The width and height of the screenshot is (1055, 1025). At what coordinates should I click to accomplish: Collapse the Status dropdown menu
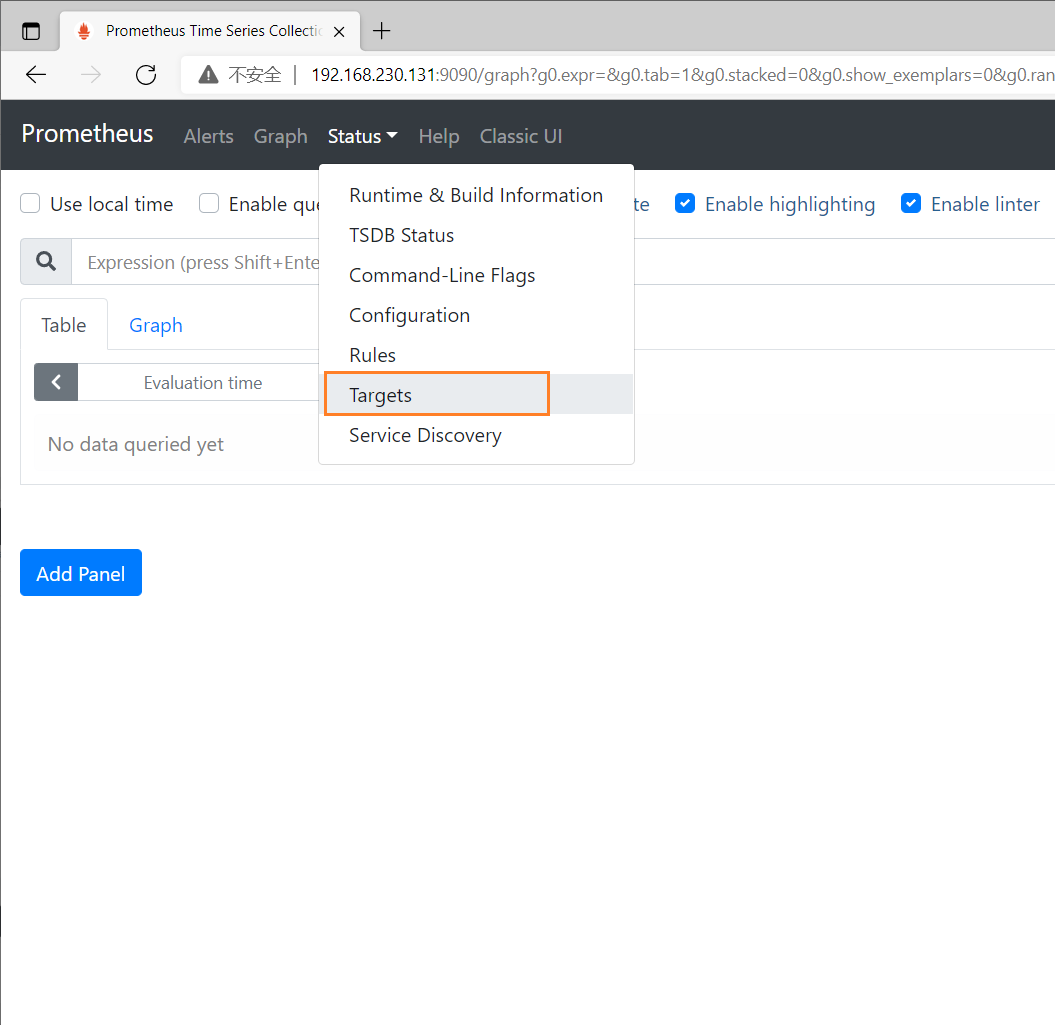click(363, 136)
